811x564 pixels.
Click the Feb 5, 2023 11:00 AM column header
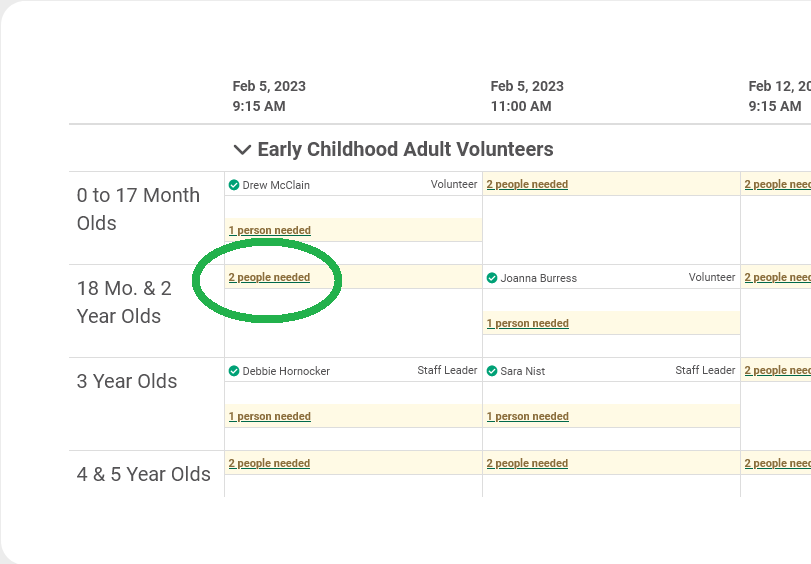pyautogui.click(x=527, y=96)
